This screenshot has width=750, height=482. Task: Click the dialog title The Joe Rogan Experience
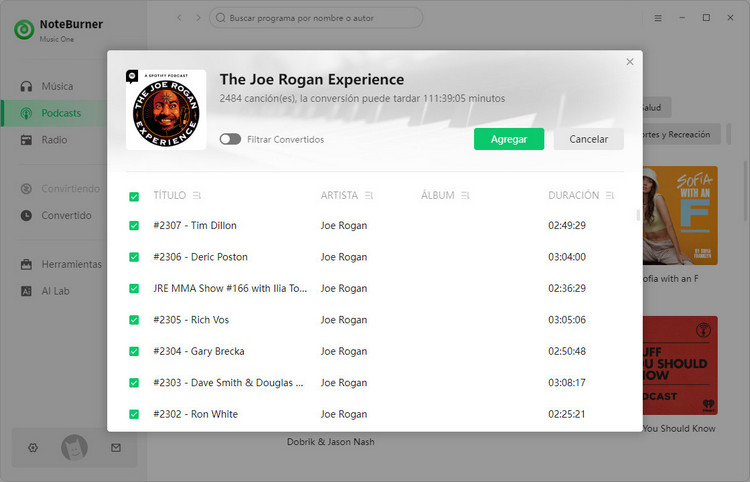(312, 79)
